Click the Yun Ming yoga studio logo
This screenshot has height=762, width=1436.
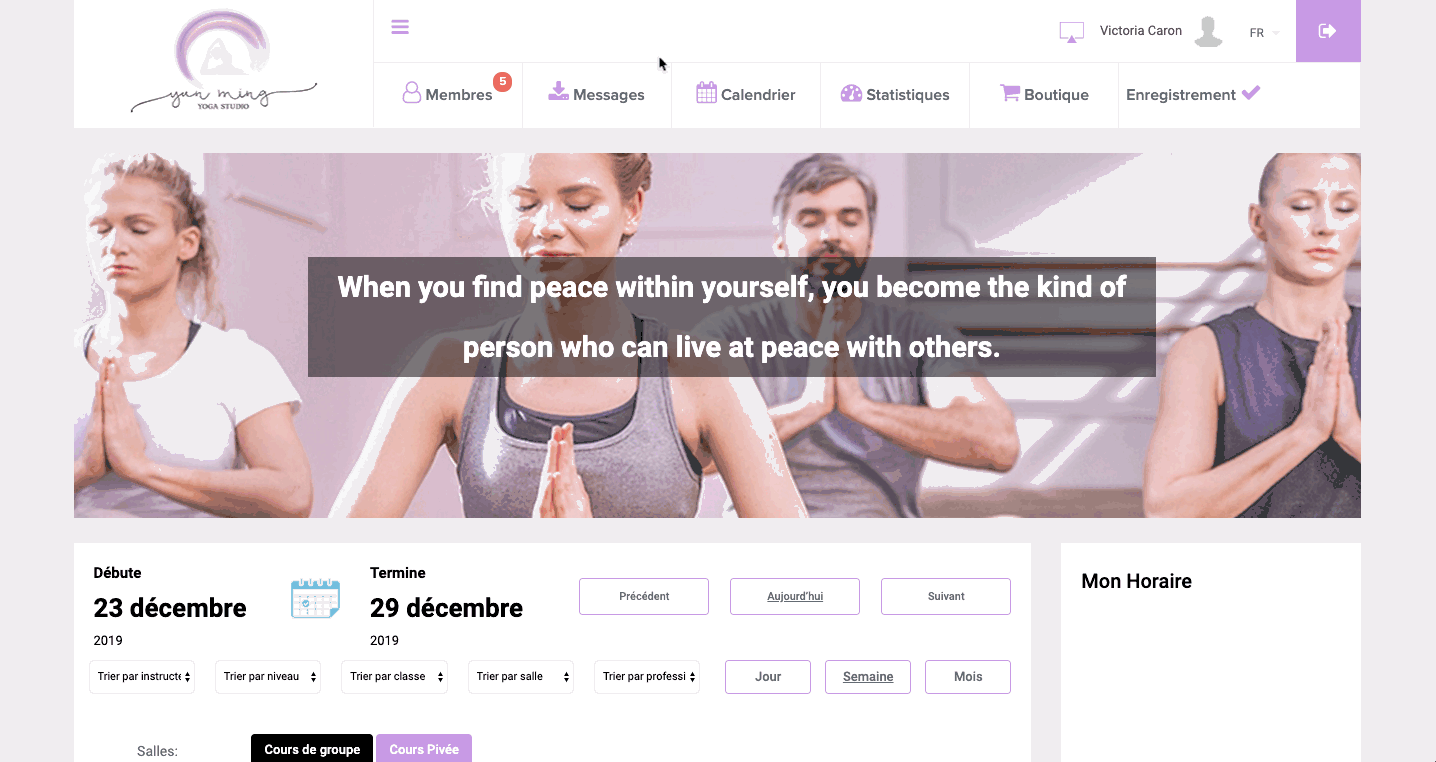point(224,62)
